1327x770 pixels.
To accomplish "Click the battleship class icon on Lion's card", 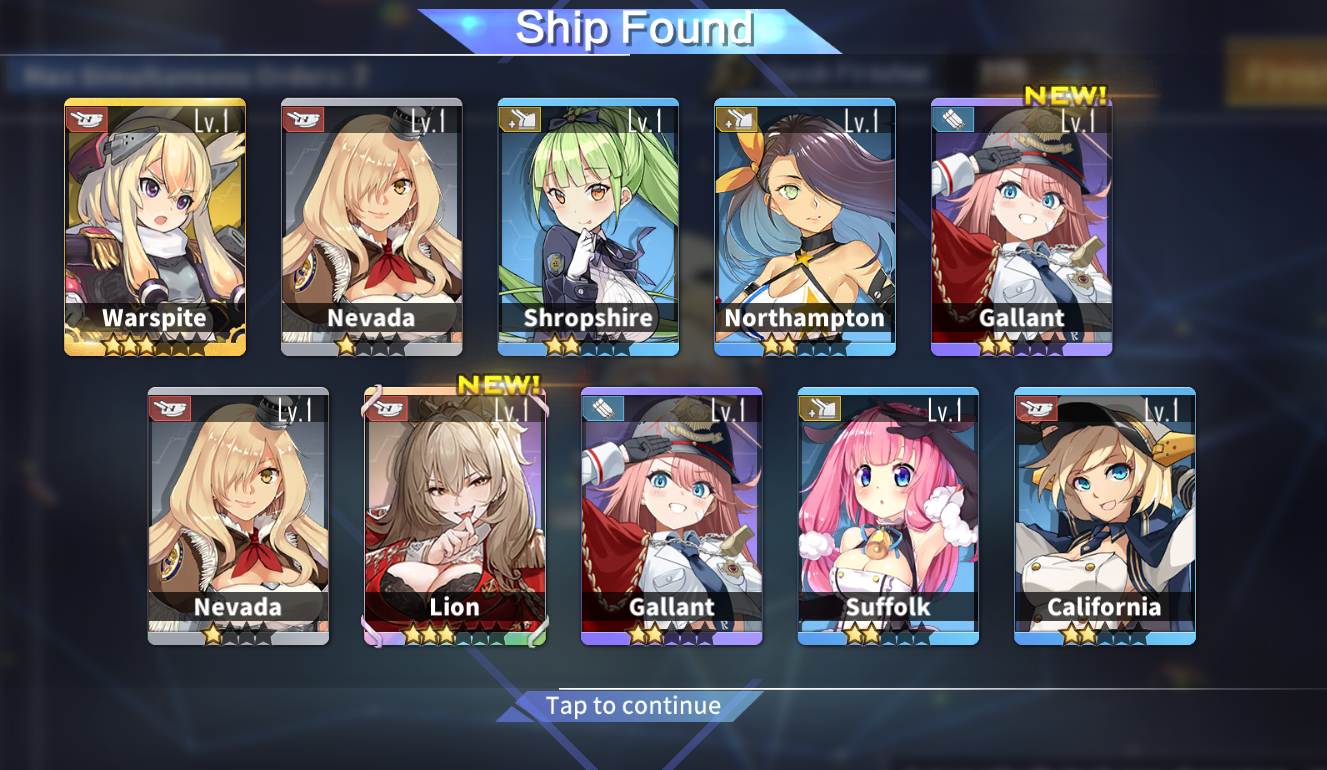I will [x=387, y=408].
